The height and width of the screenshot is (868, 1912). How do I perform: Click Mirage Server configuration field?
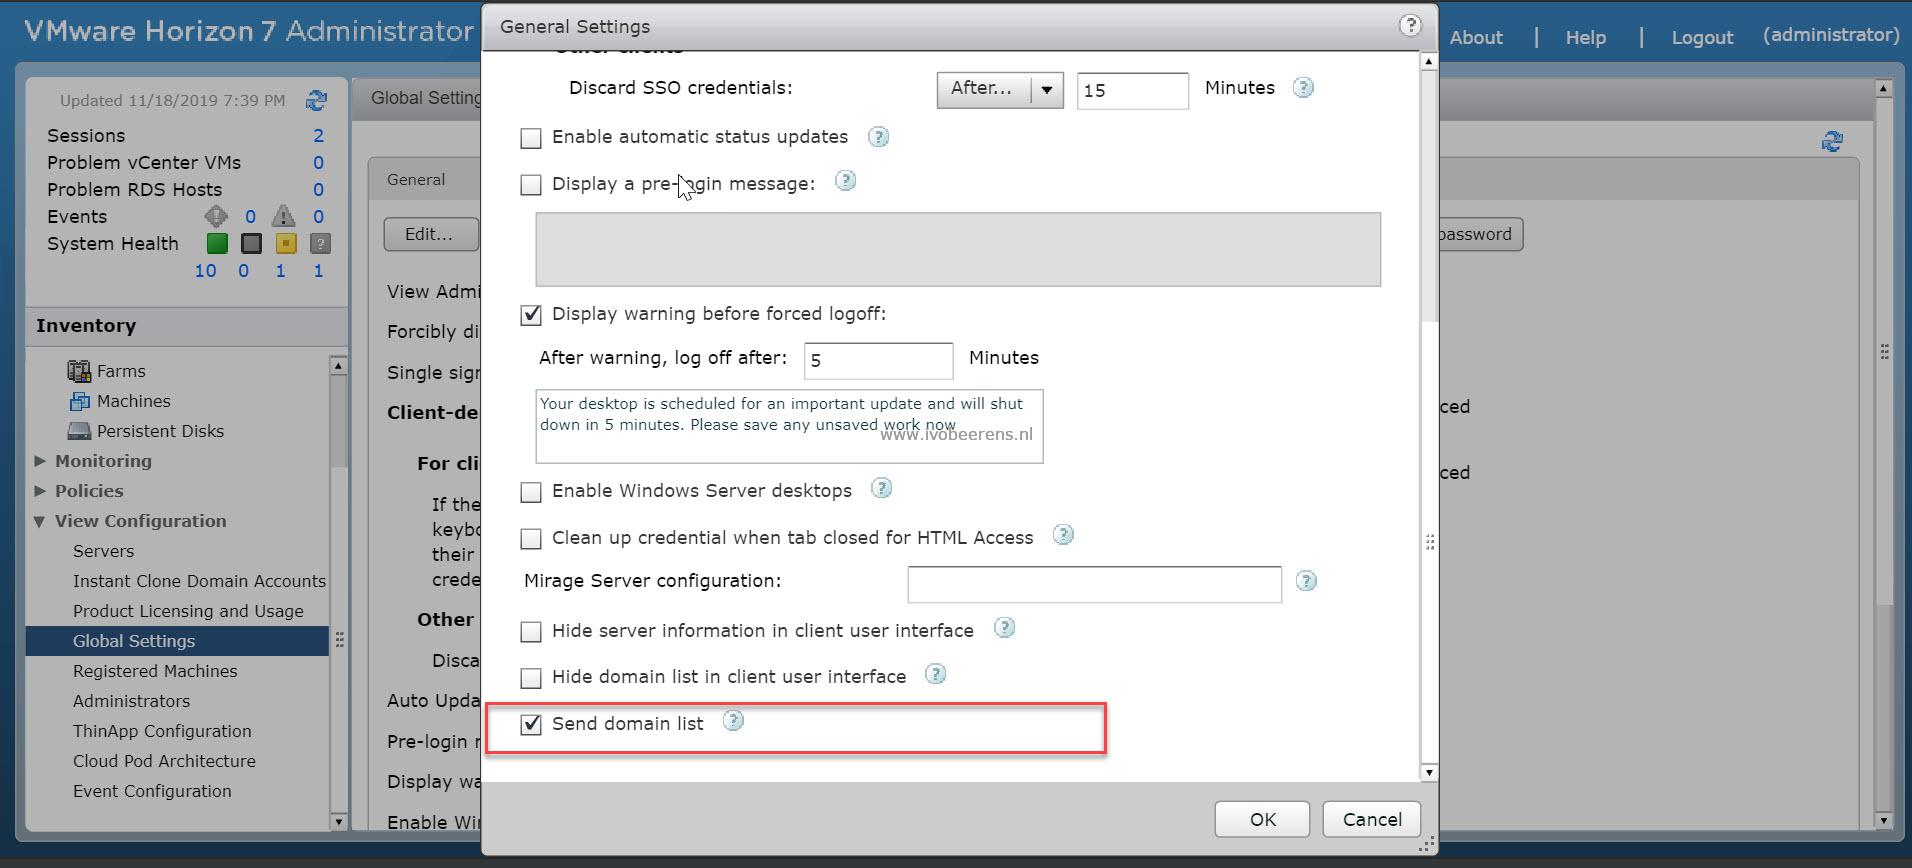point(1094,584)
